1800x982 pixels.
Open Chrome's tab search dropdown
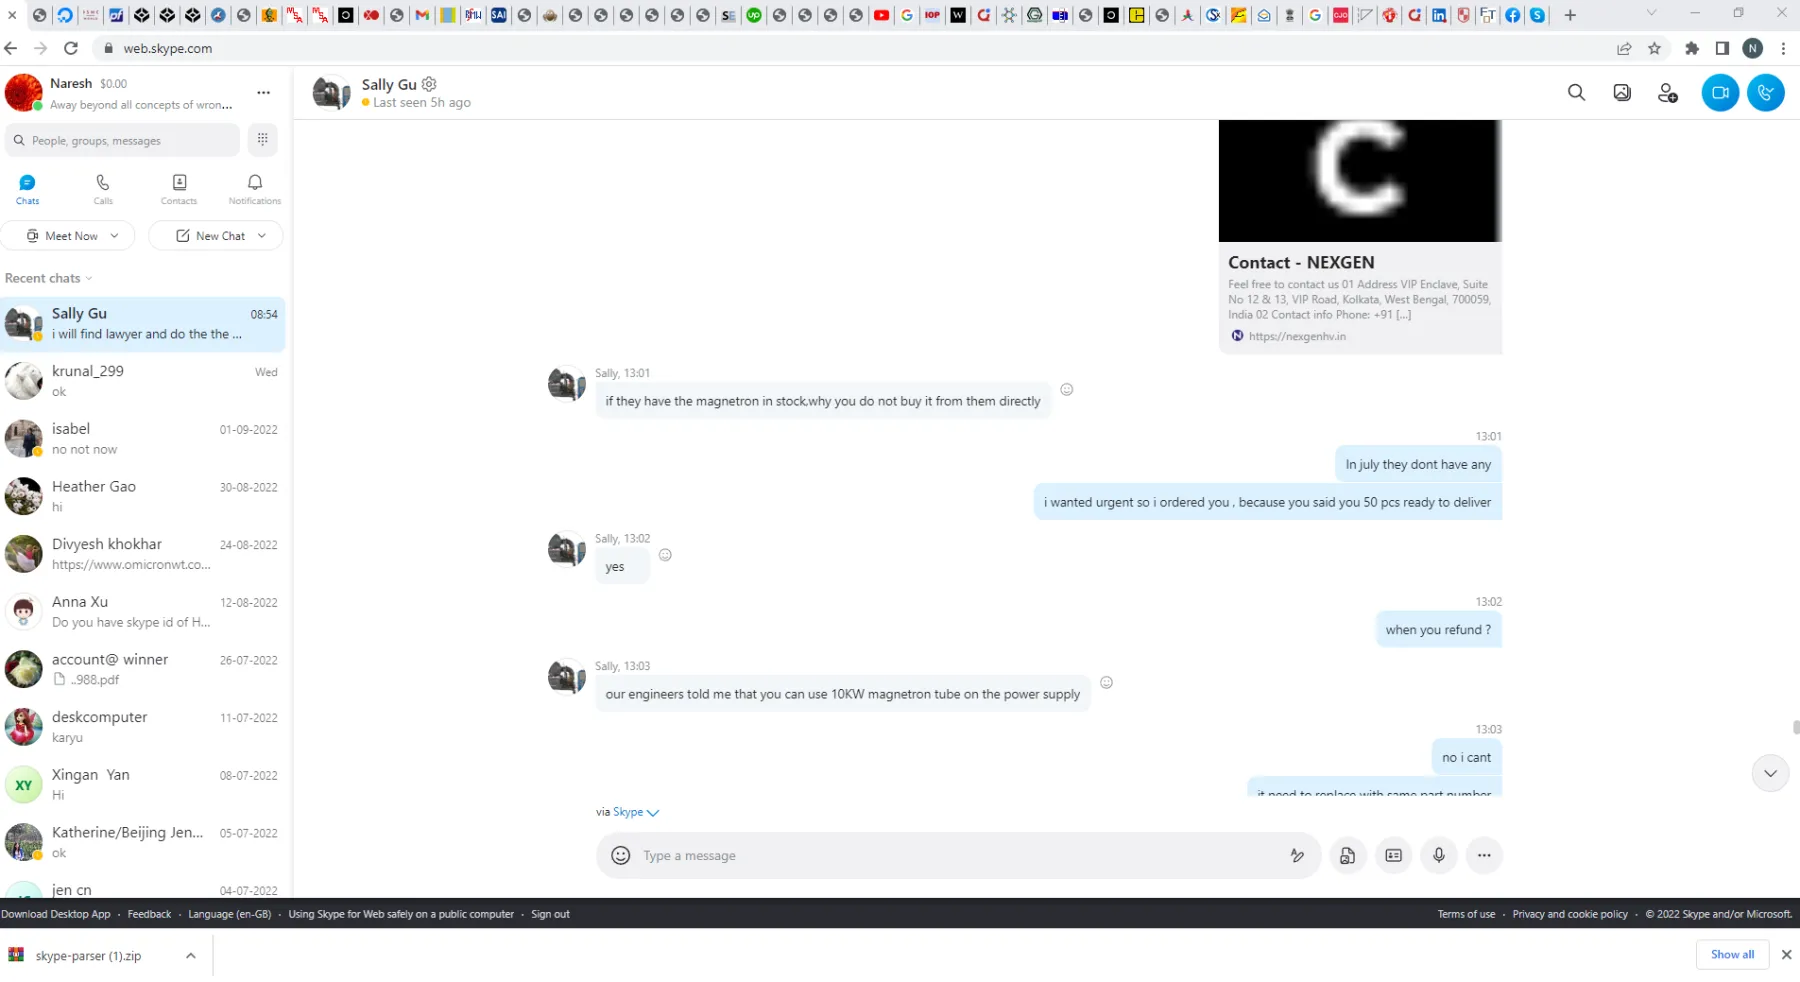pos(1651,14)
